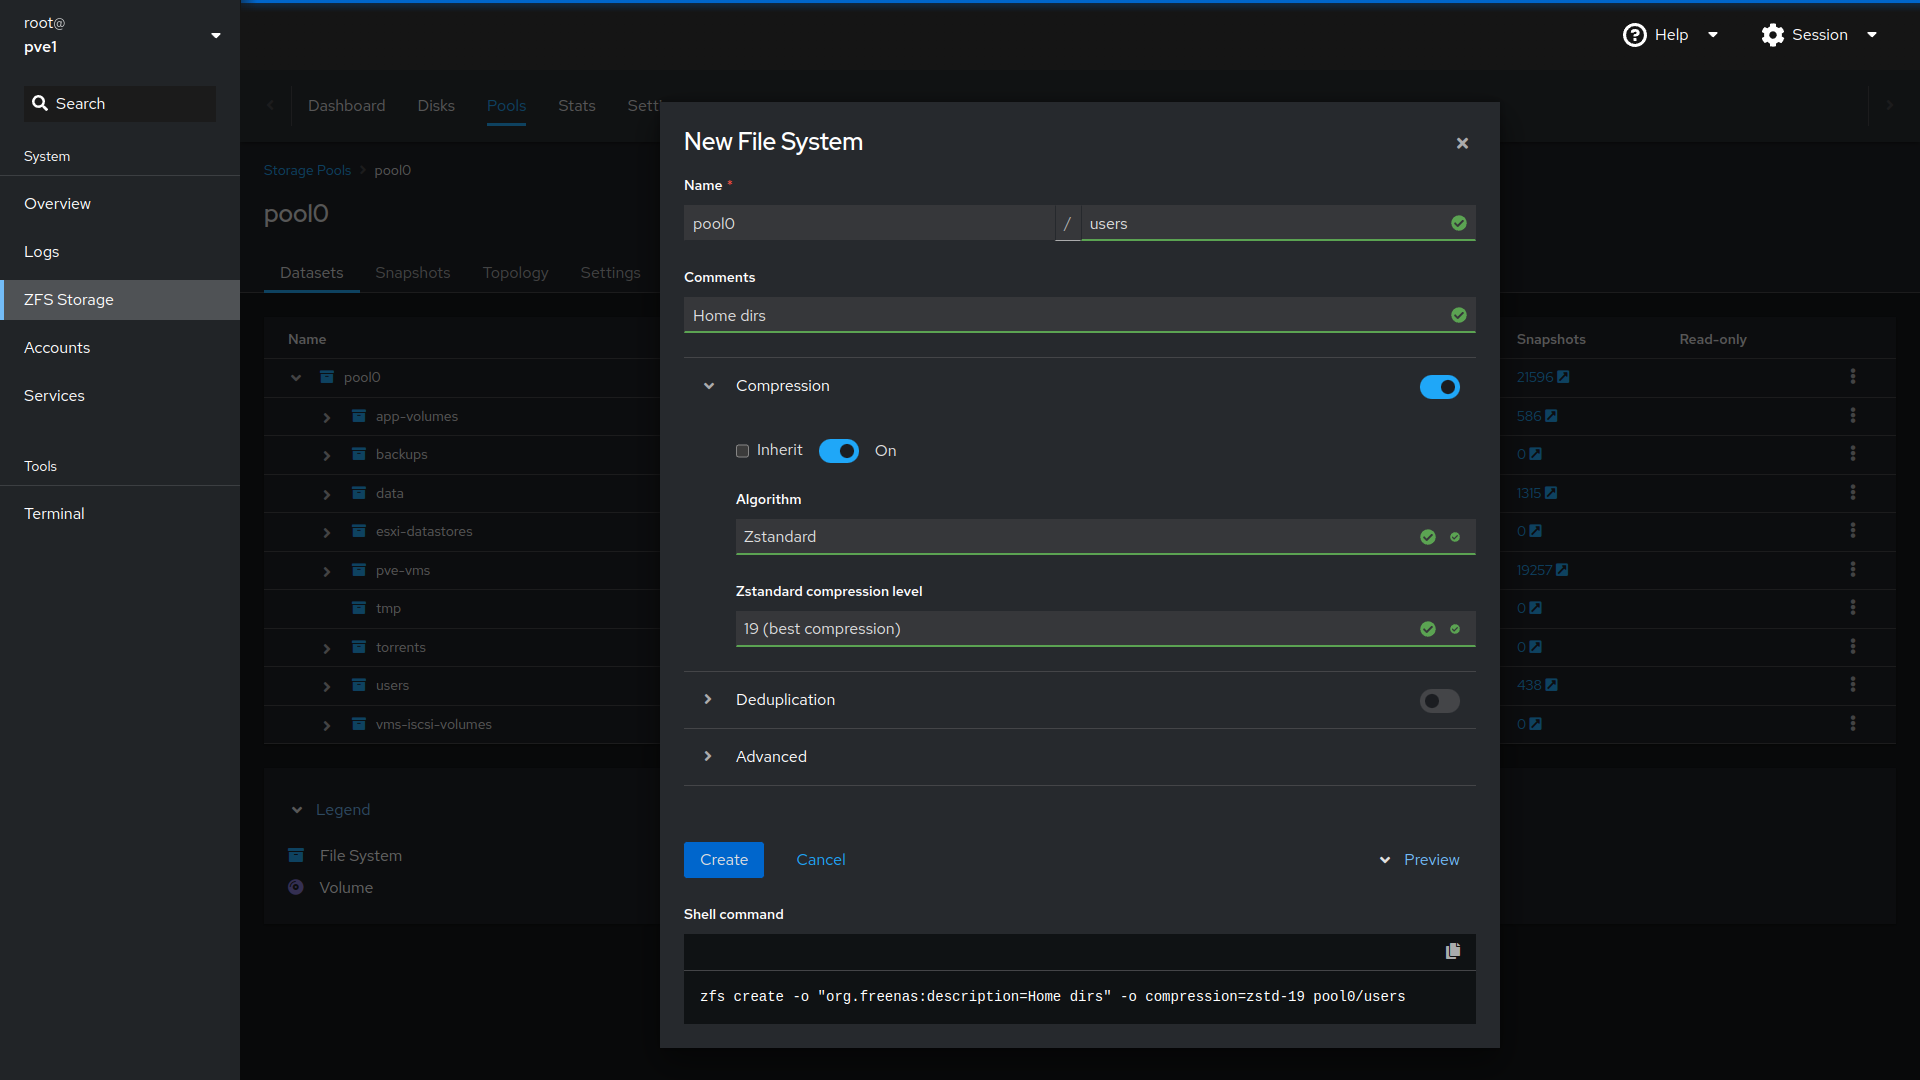The image size is (1920, 1080).
Task: Open Logs in the sidebar
Action: click(x=120, y=252)
